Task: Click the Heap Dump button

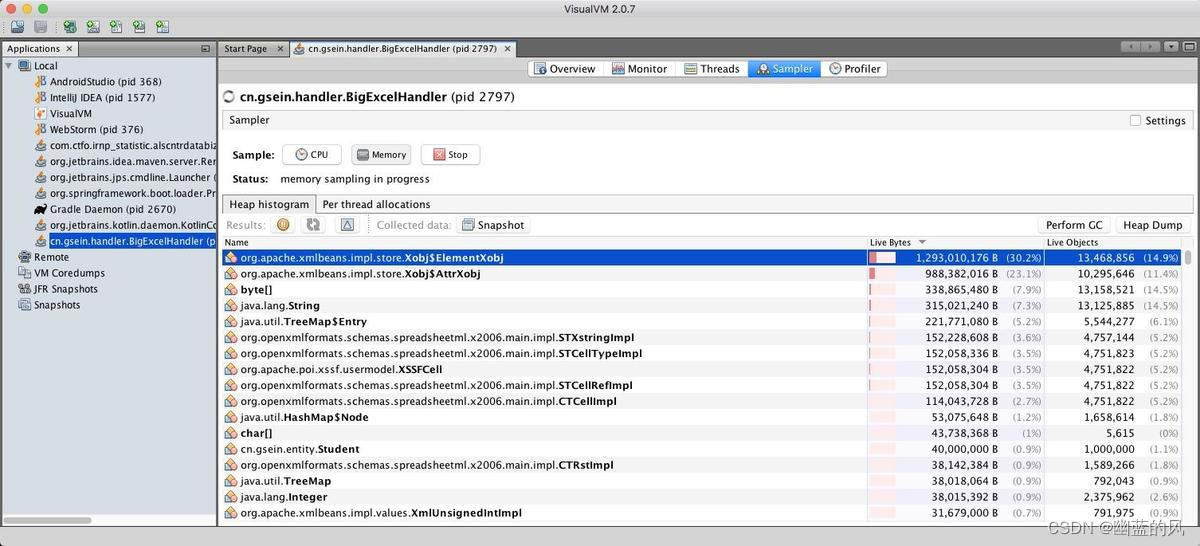Action: (x=1152, y=225)
